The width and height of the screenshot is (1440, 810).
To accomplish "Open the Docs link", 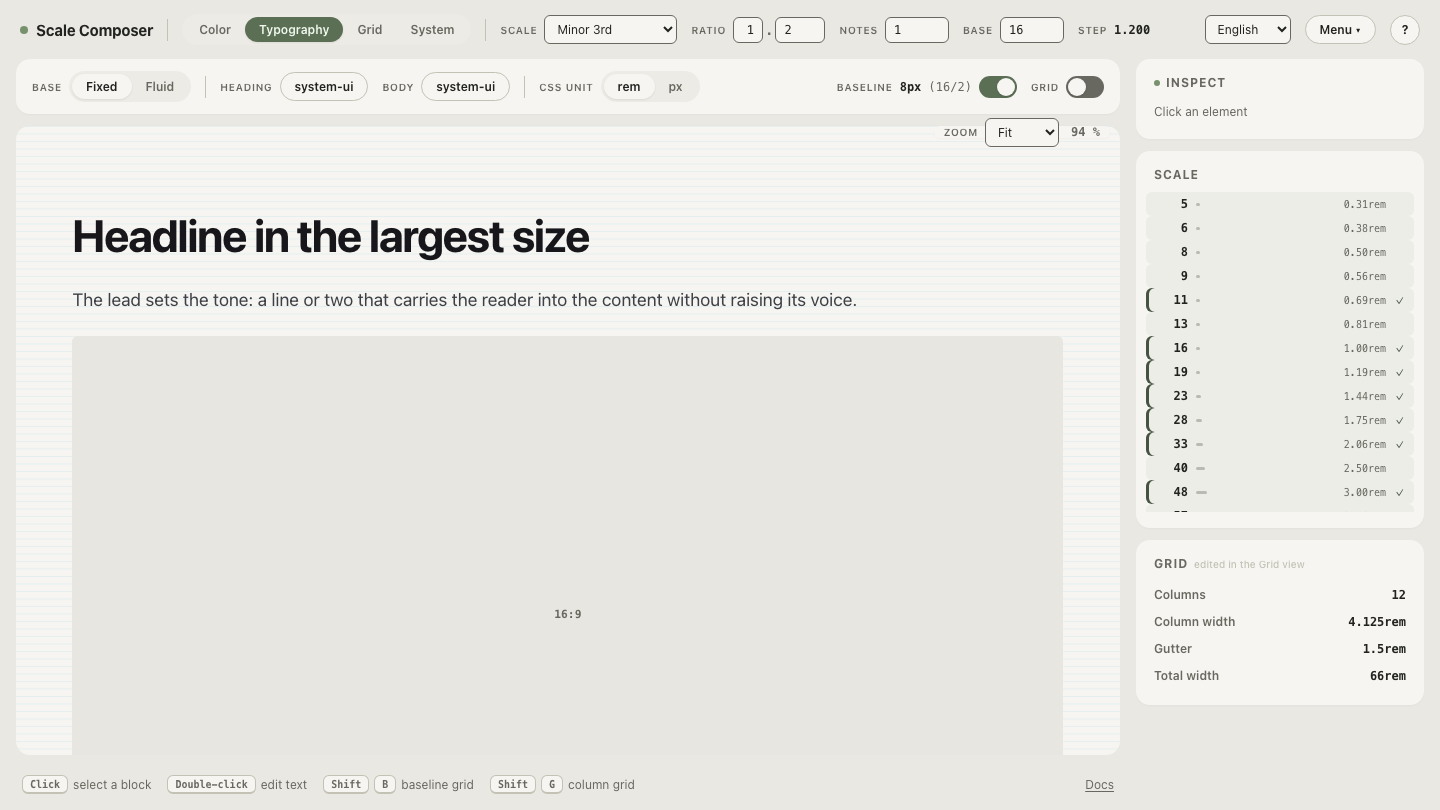I will click(x=1099, y=785).
